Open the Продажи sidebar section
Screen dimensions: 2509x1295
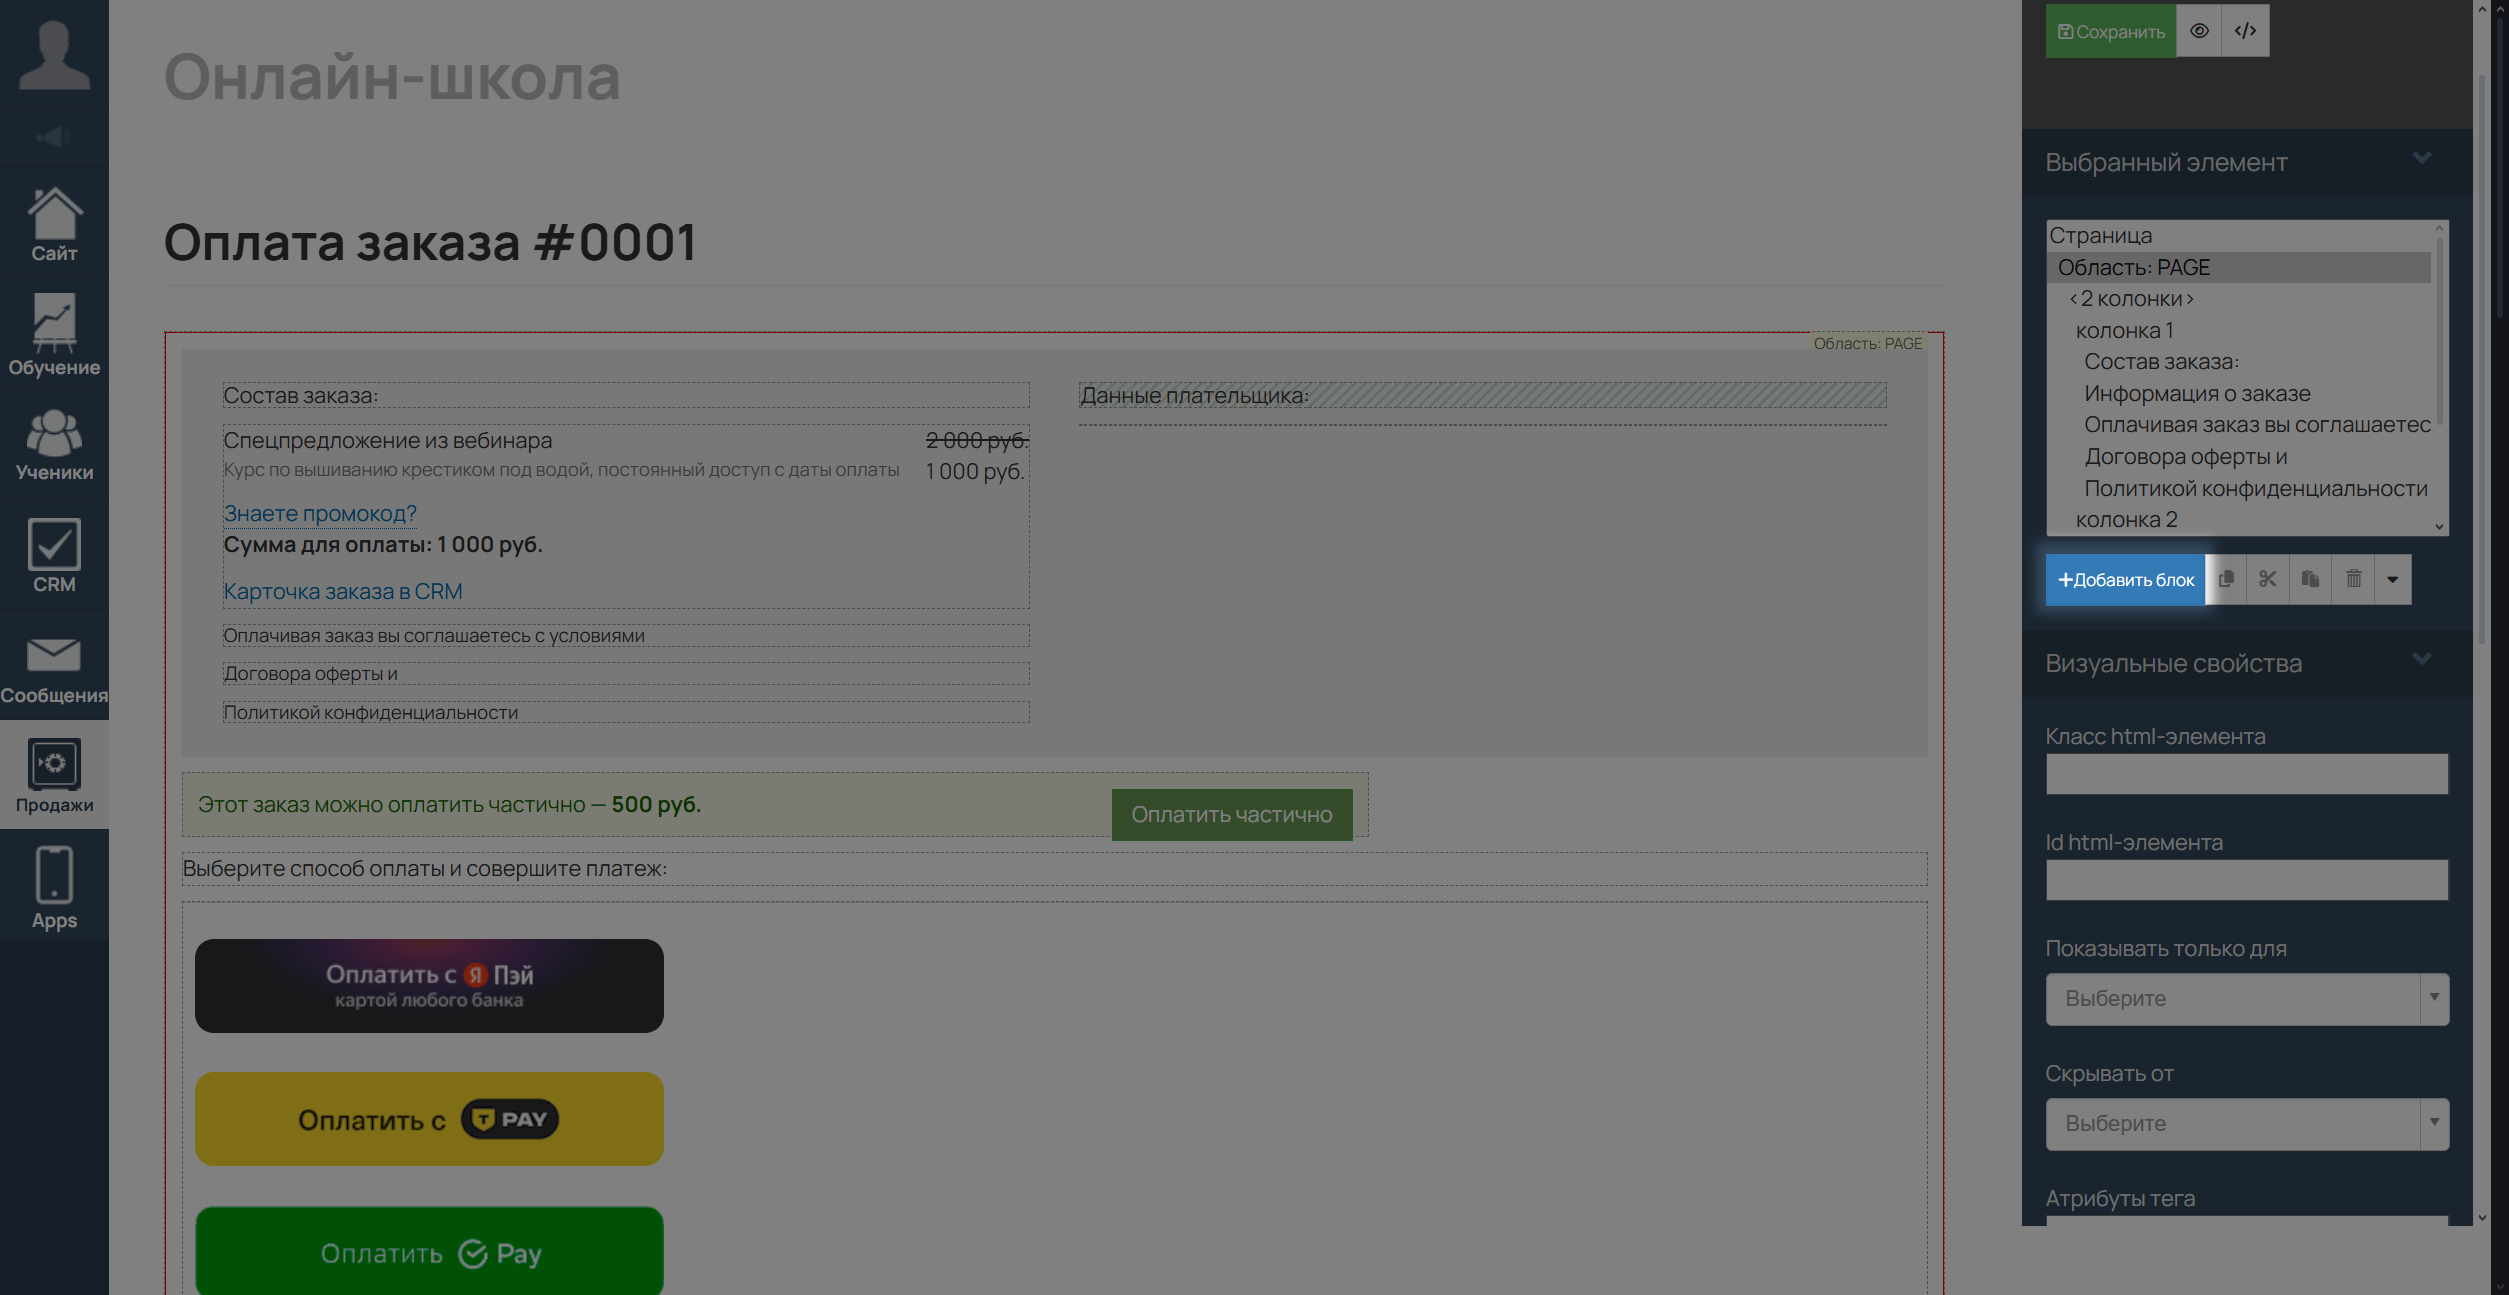[54, 776]
